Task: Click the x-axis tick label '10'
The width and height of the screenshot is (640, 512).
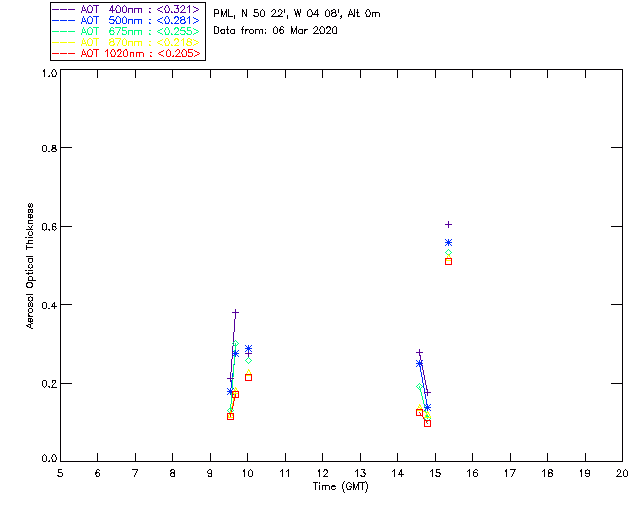Action: 247,473
